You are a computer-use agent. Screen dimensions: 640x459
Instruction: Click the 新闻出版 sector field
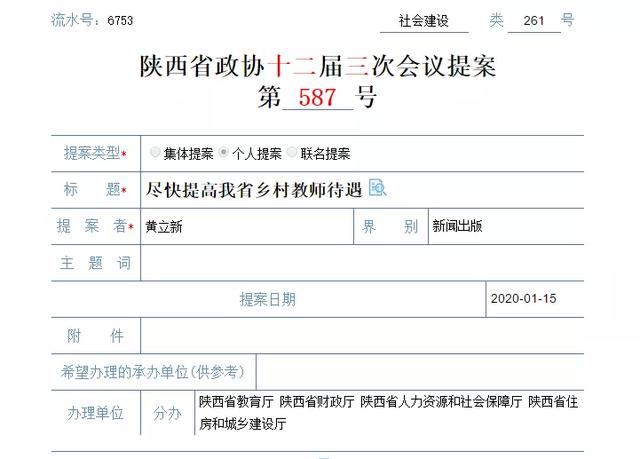click(506, 226)
